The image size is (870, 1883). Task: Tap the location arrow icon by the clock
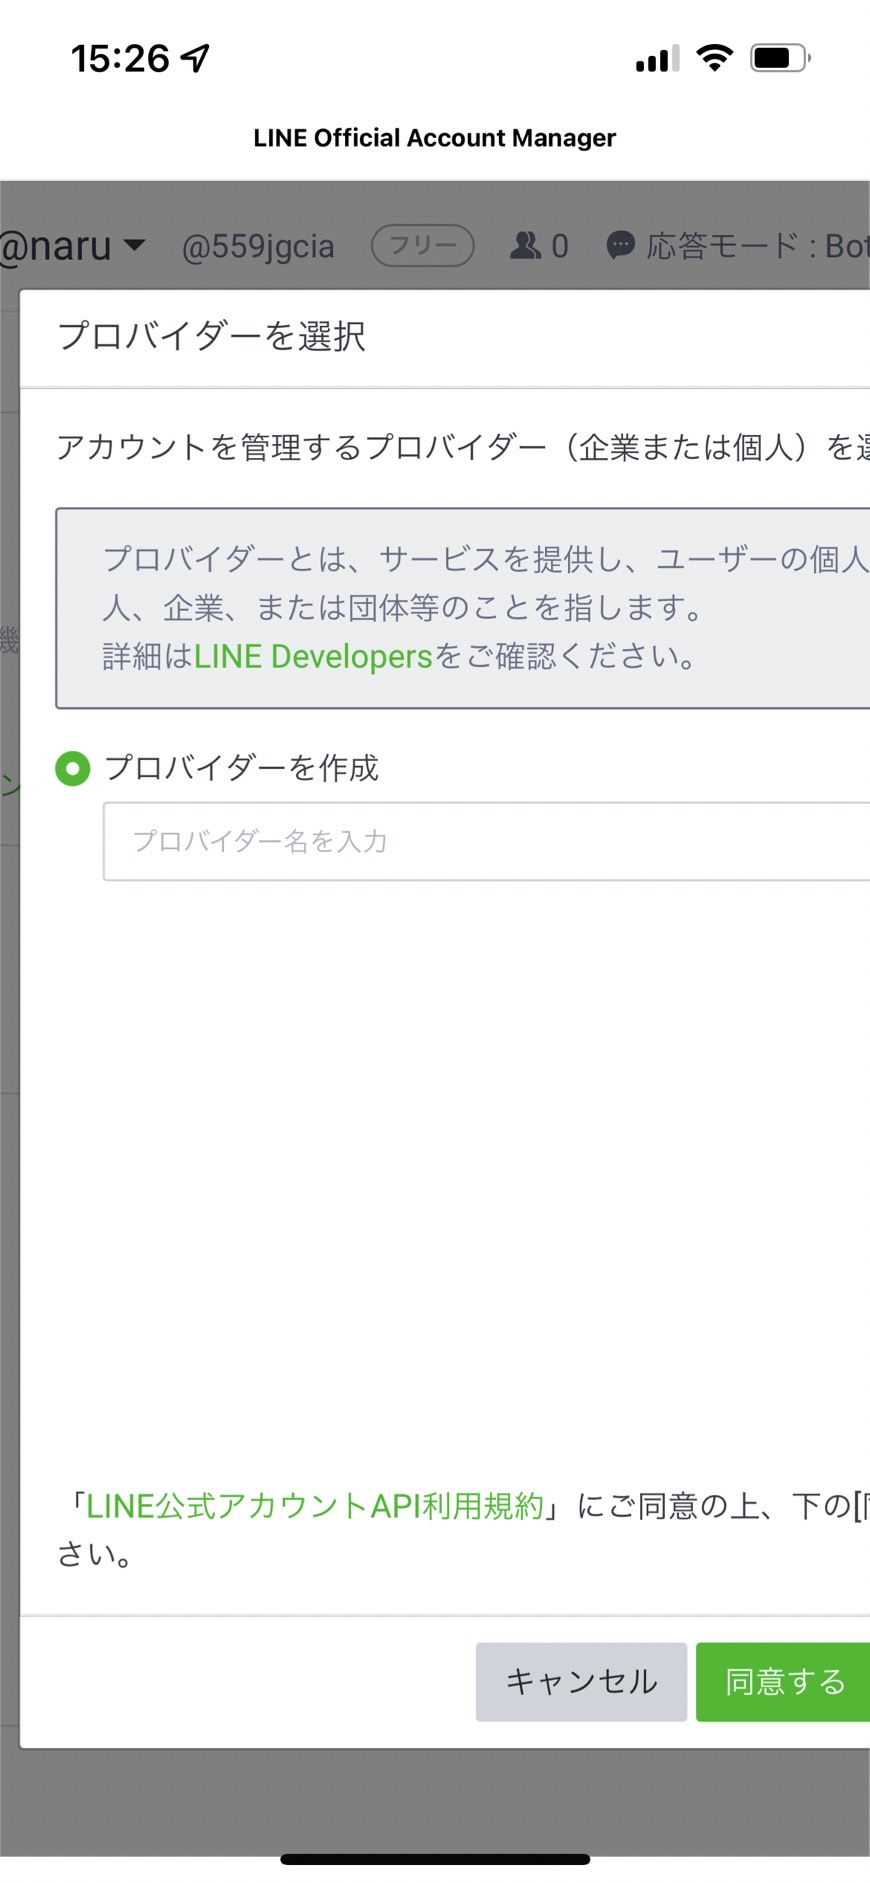click(196, 58)
